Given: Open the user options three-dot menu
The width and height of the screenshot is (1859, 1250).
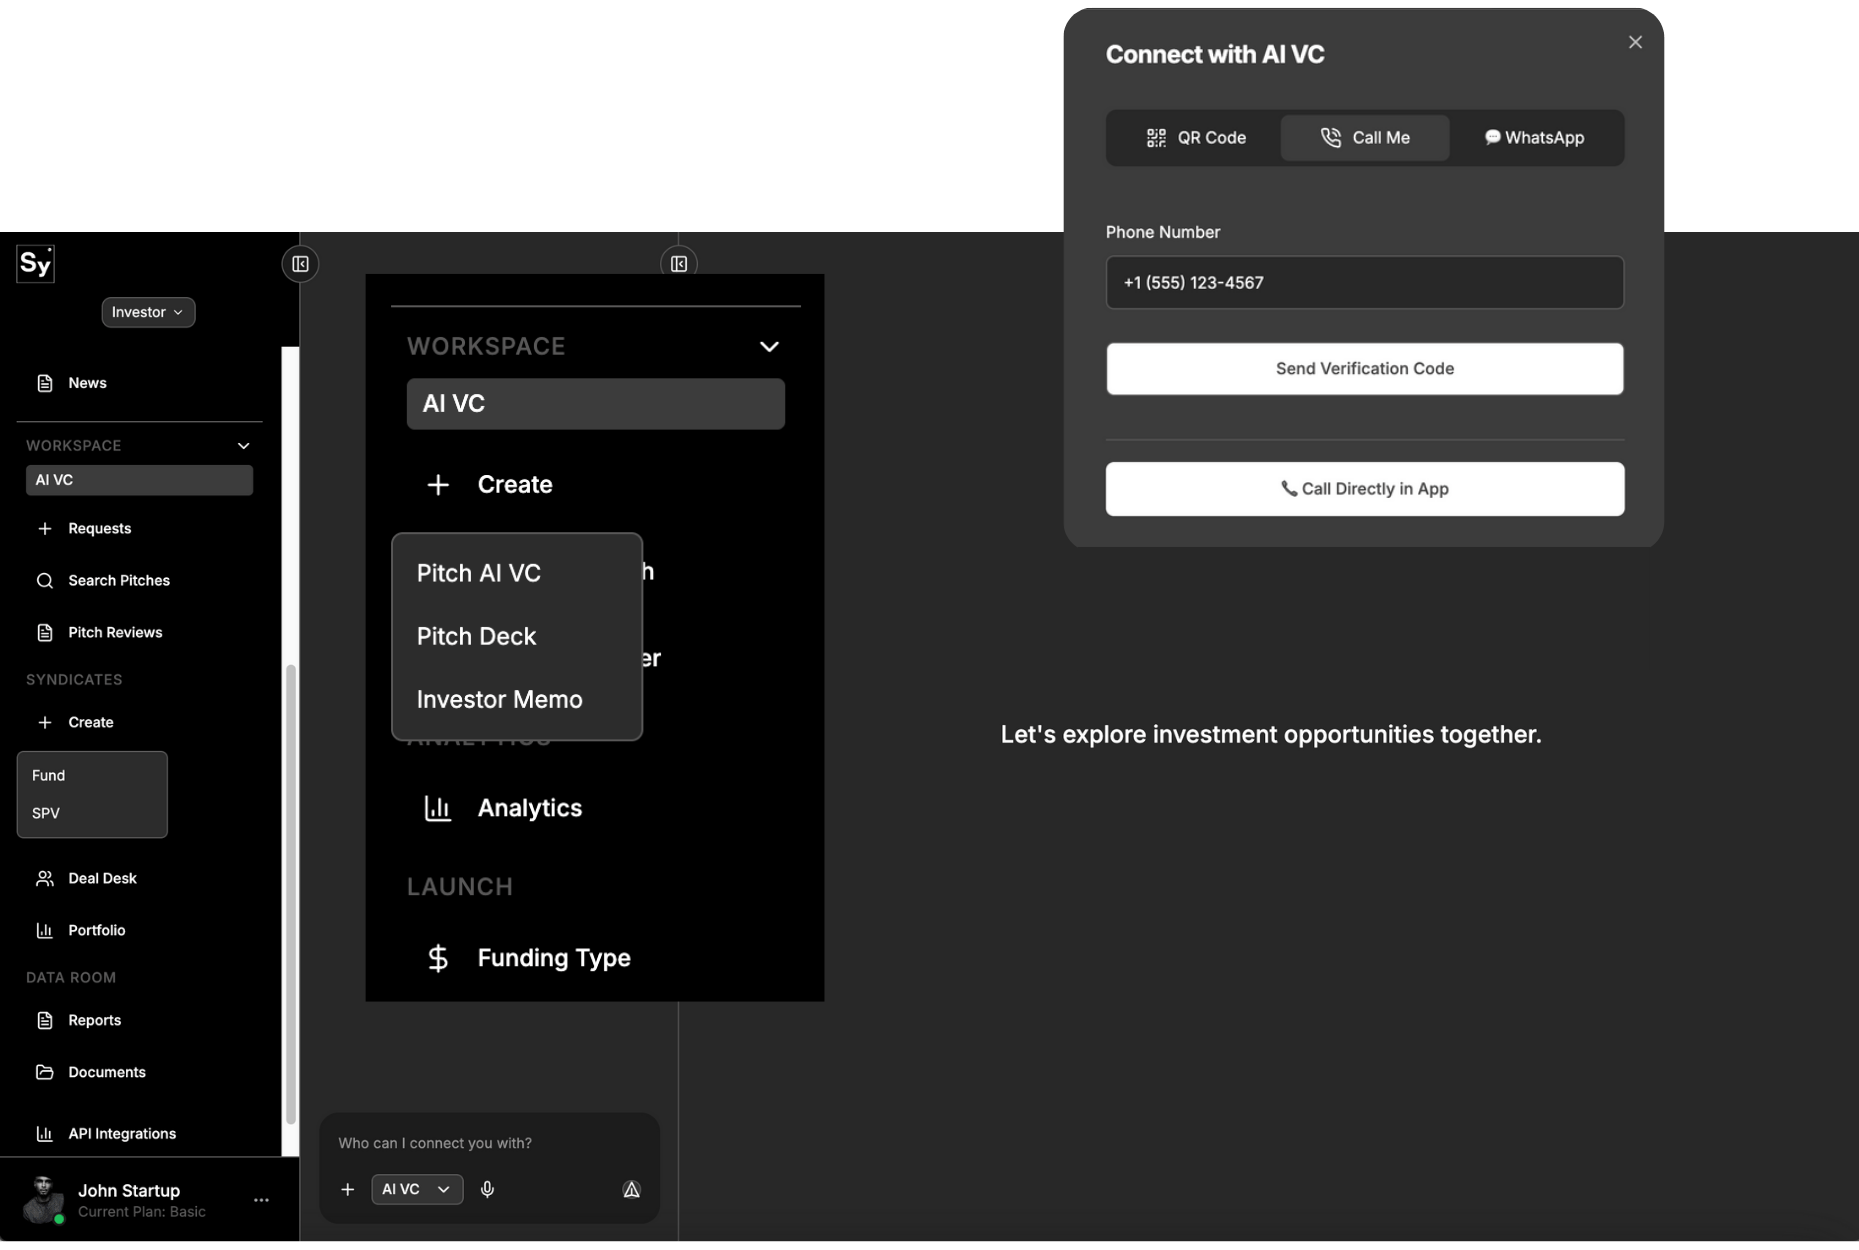Looking at the screenshot, I should click(x=261, y=1200).
